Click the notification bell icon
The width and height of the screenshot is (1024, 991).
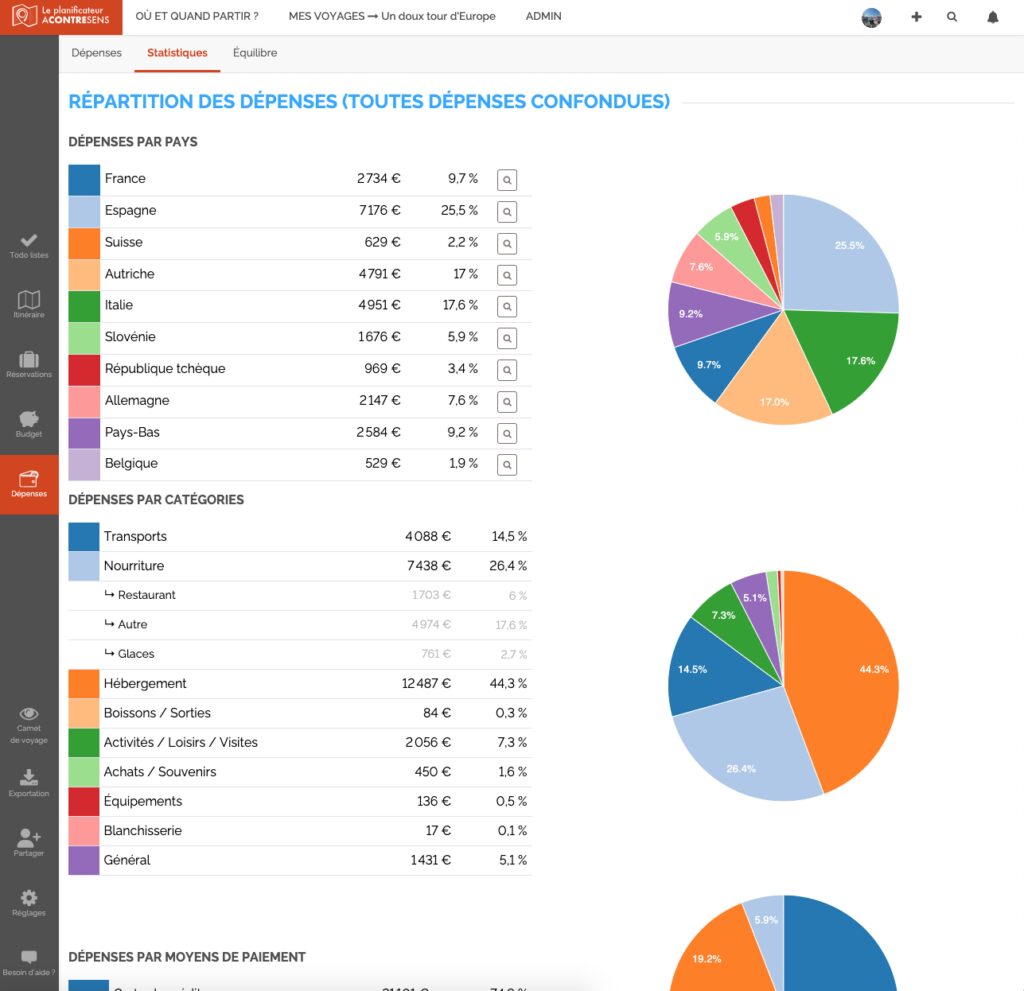point(993,17)
